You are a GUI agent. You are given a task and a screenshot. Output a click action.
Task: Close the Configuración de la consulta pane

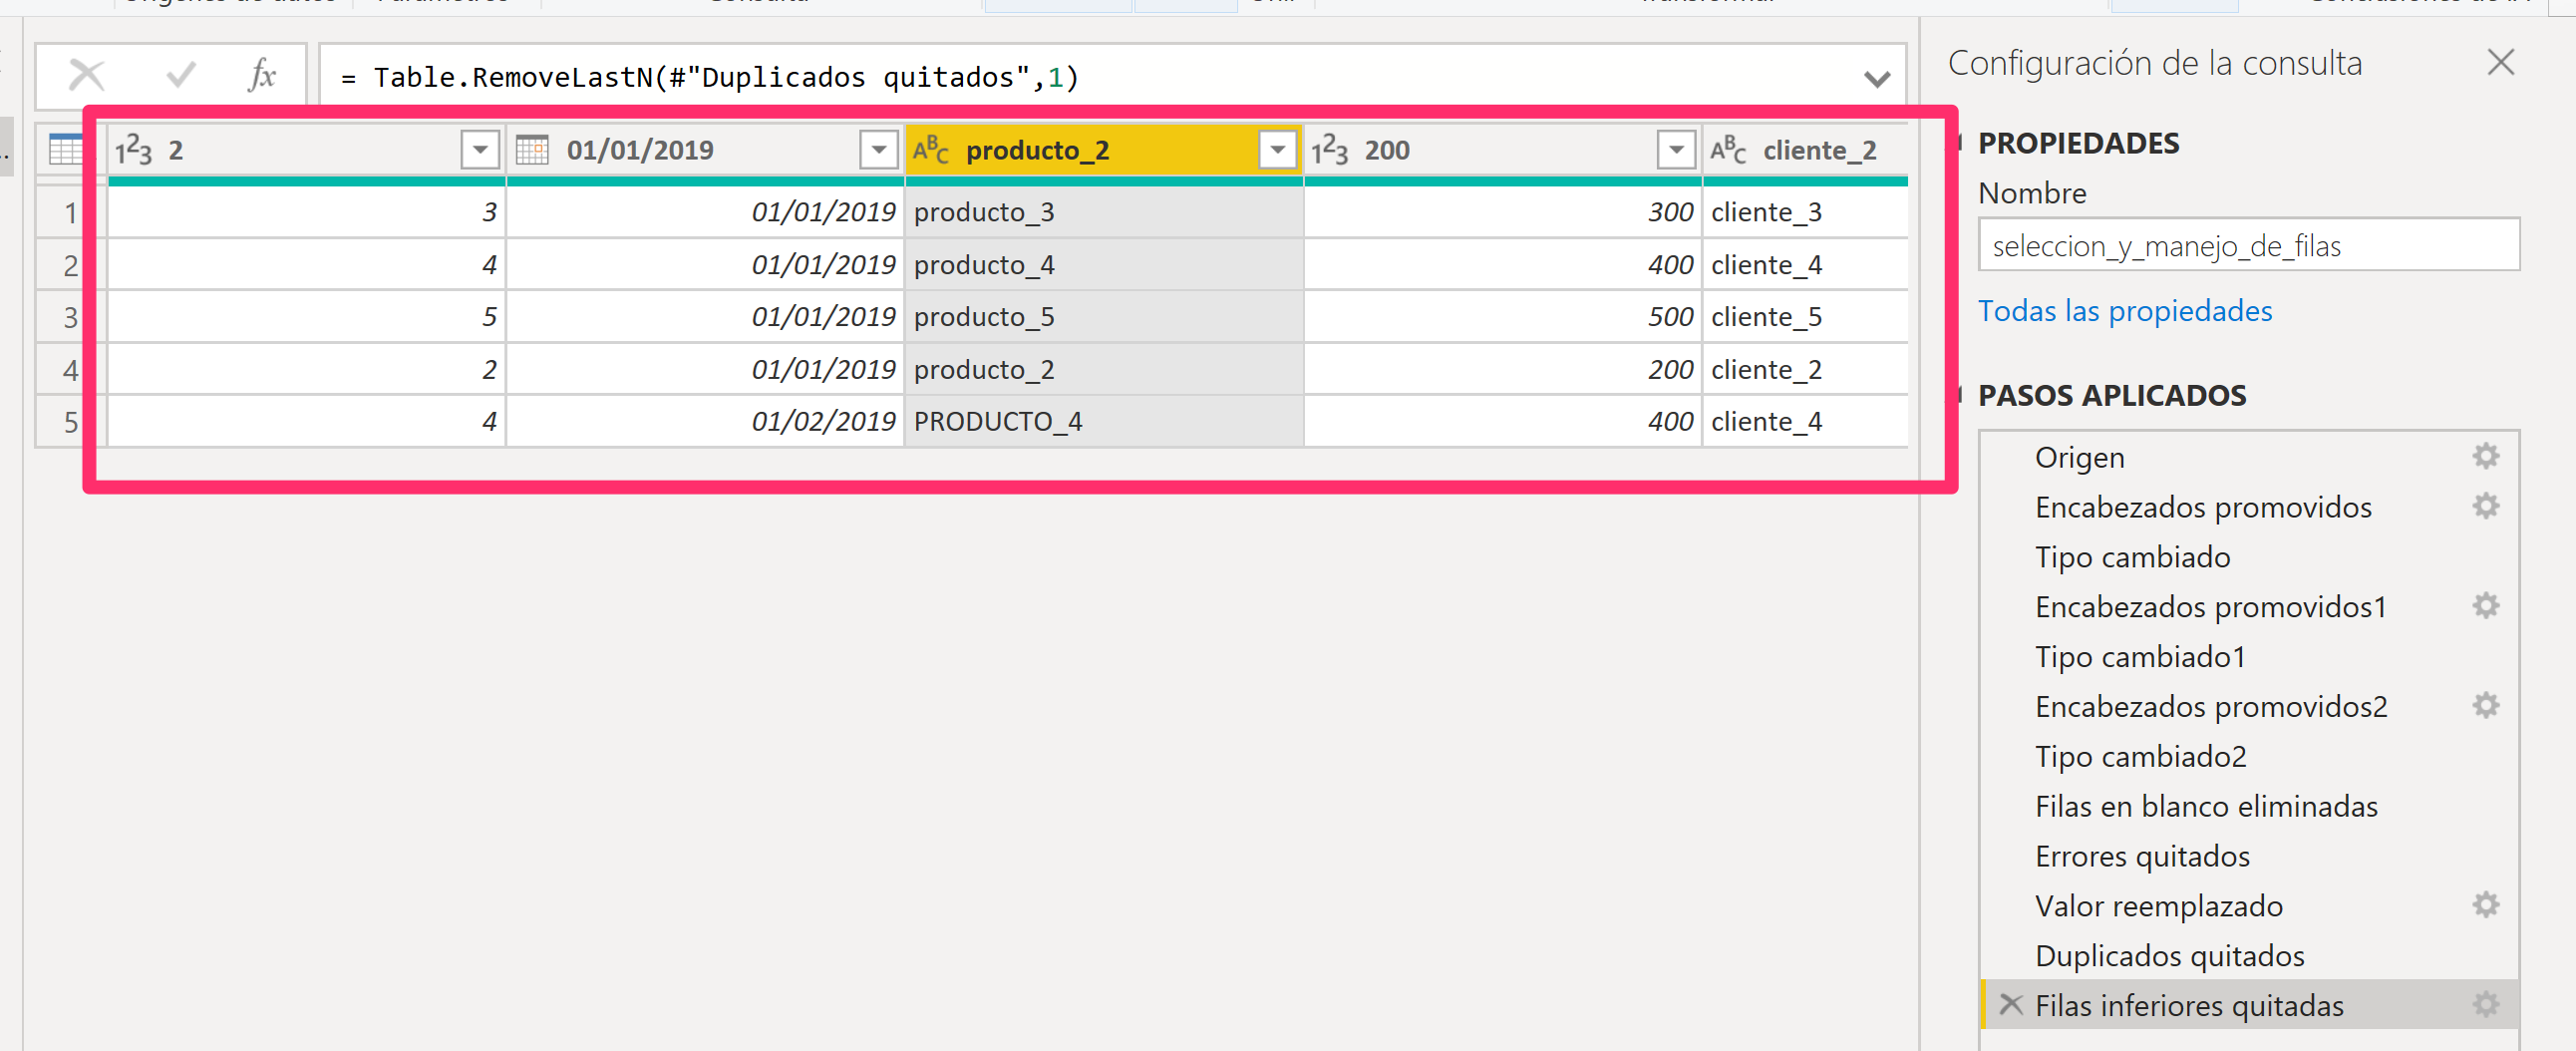[2500, 63]
